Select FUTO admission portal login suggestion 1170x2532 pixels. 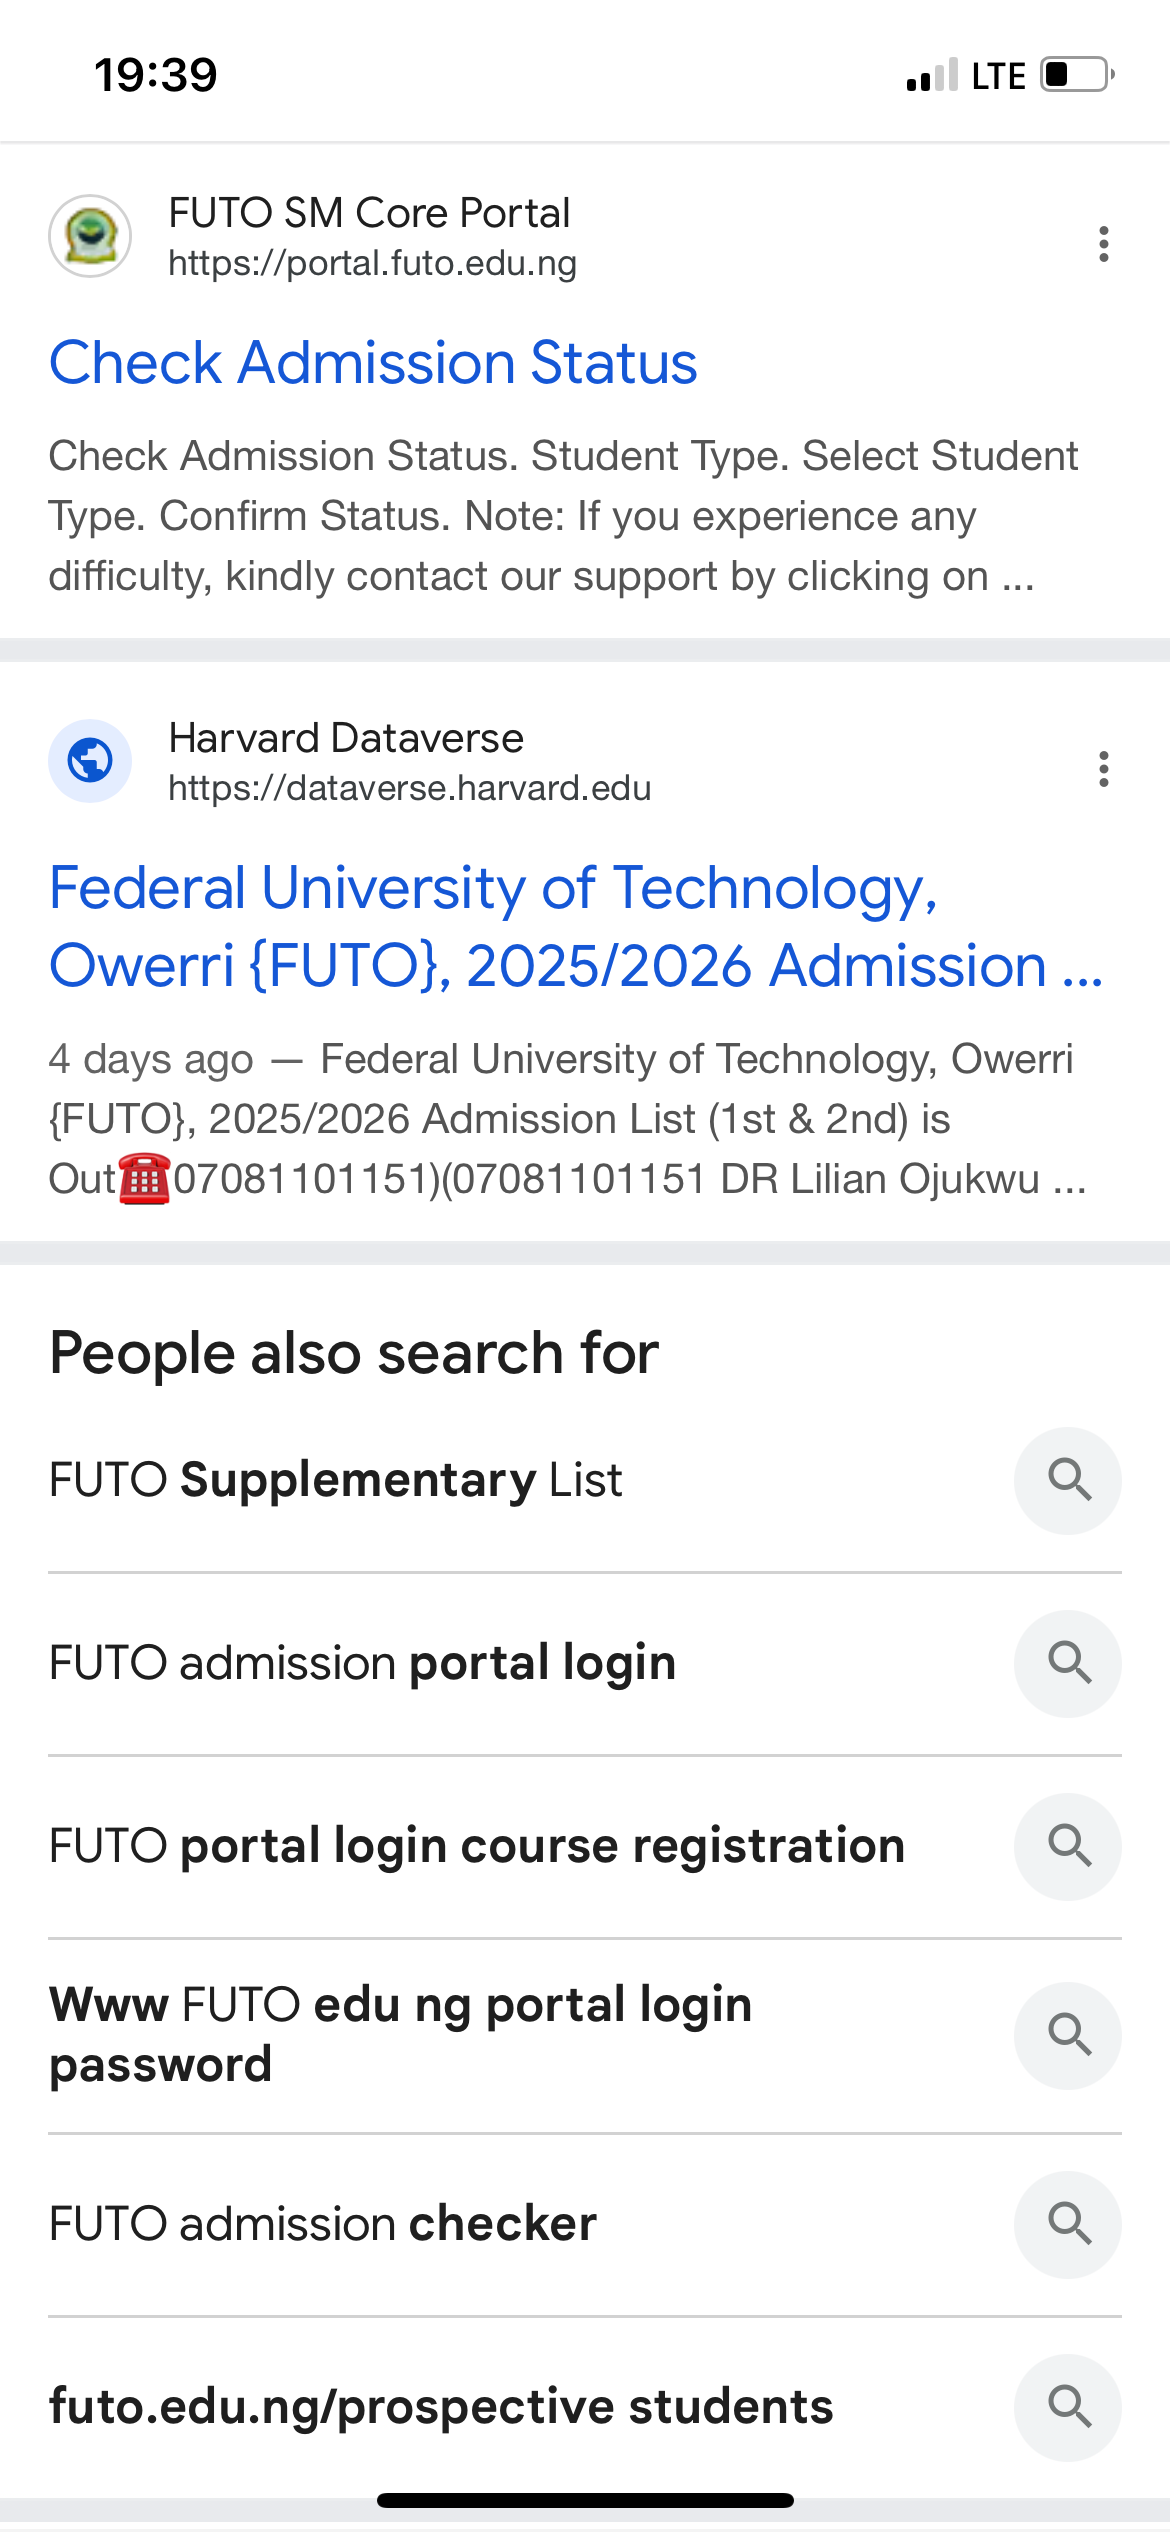(x=362, y=1663)
